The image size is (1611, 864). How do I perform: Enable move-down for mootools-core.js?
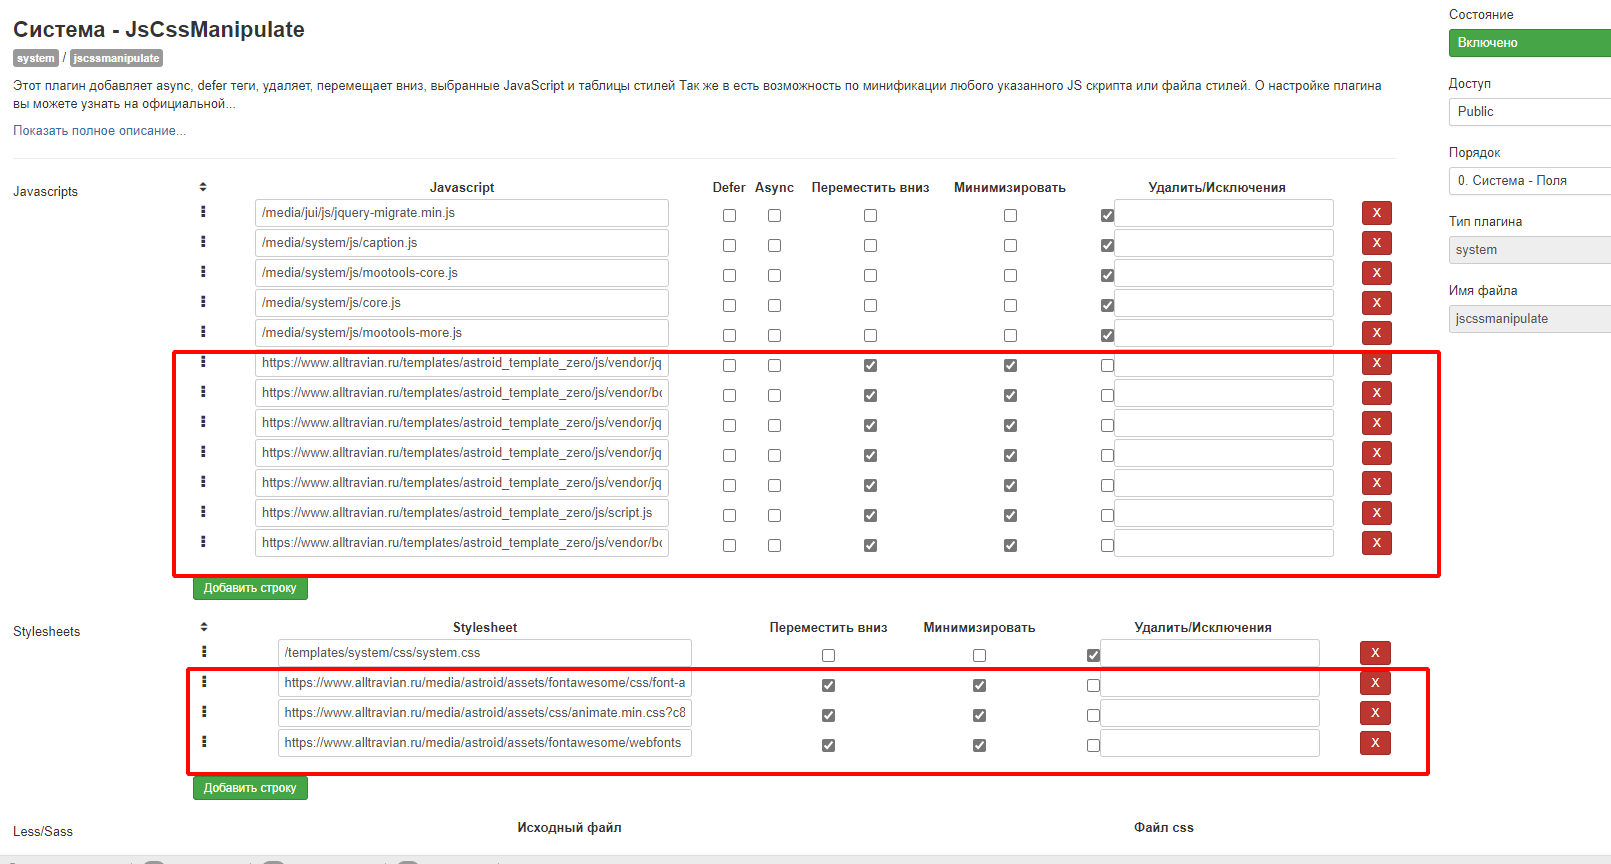(870, 276)
